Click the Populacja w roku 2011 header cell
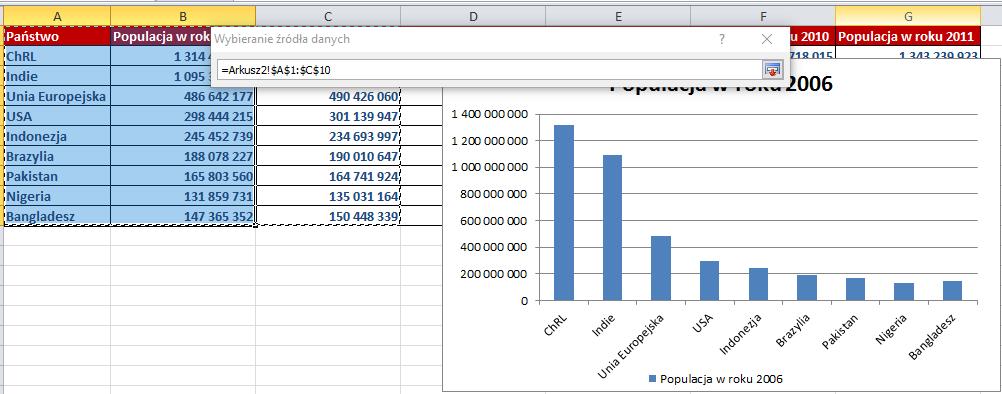This screenshot has height=394, width=1002. [908, 36]
